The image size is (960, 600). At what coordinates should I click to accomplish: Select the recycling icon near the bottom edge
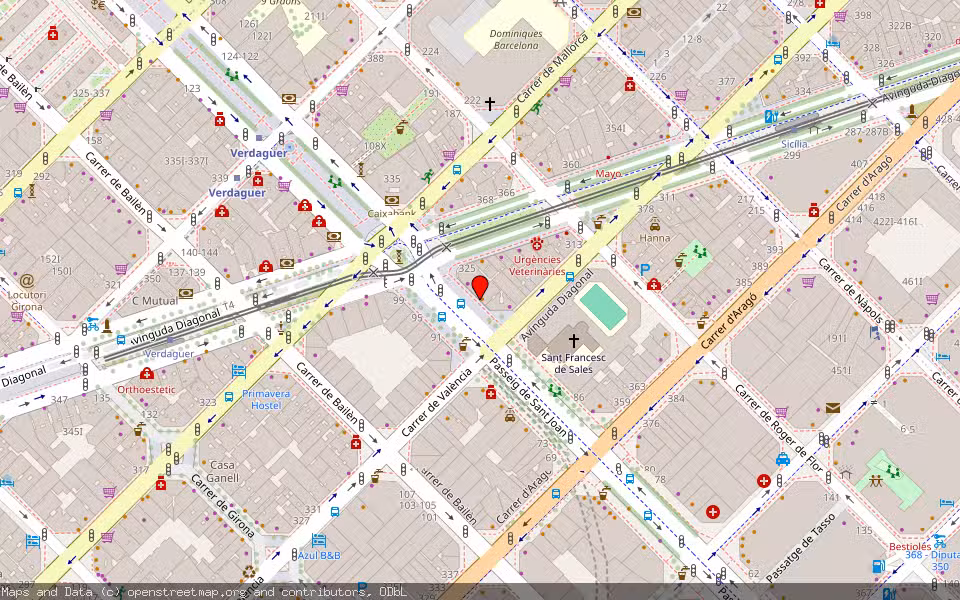point(249,572)
